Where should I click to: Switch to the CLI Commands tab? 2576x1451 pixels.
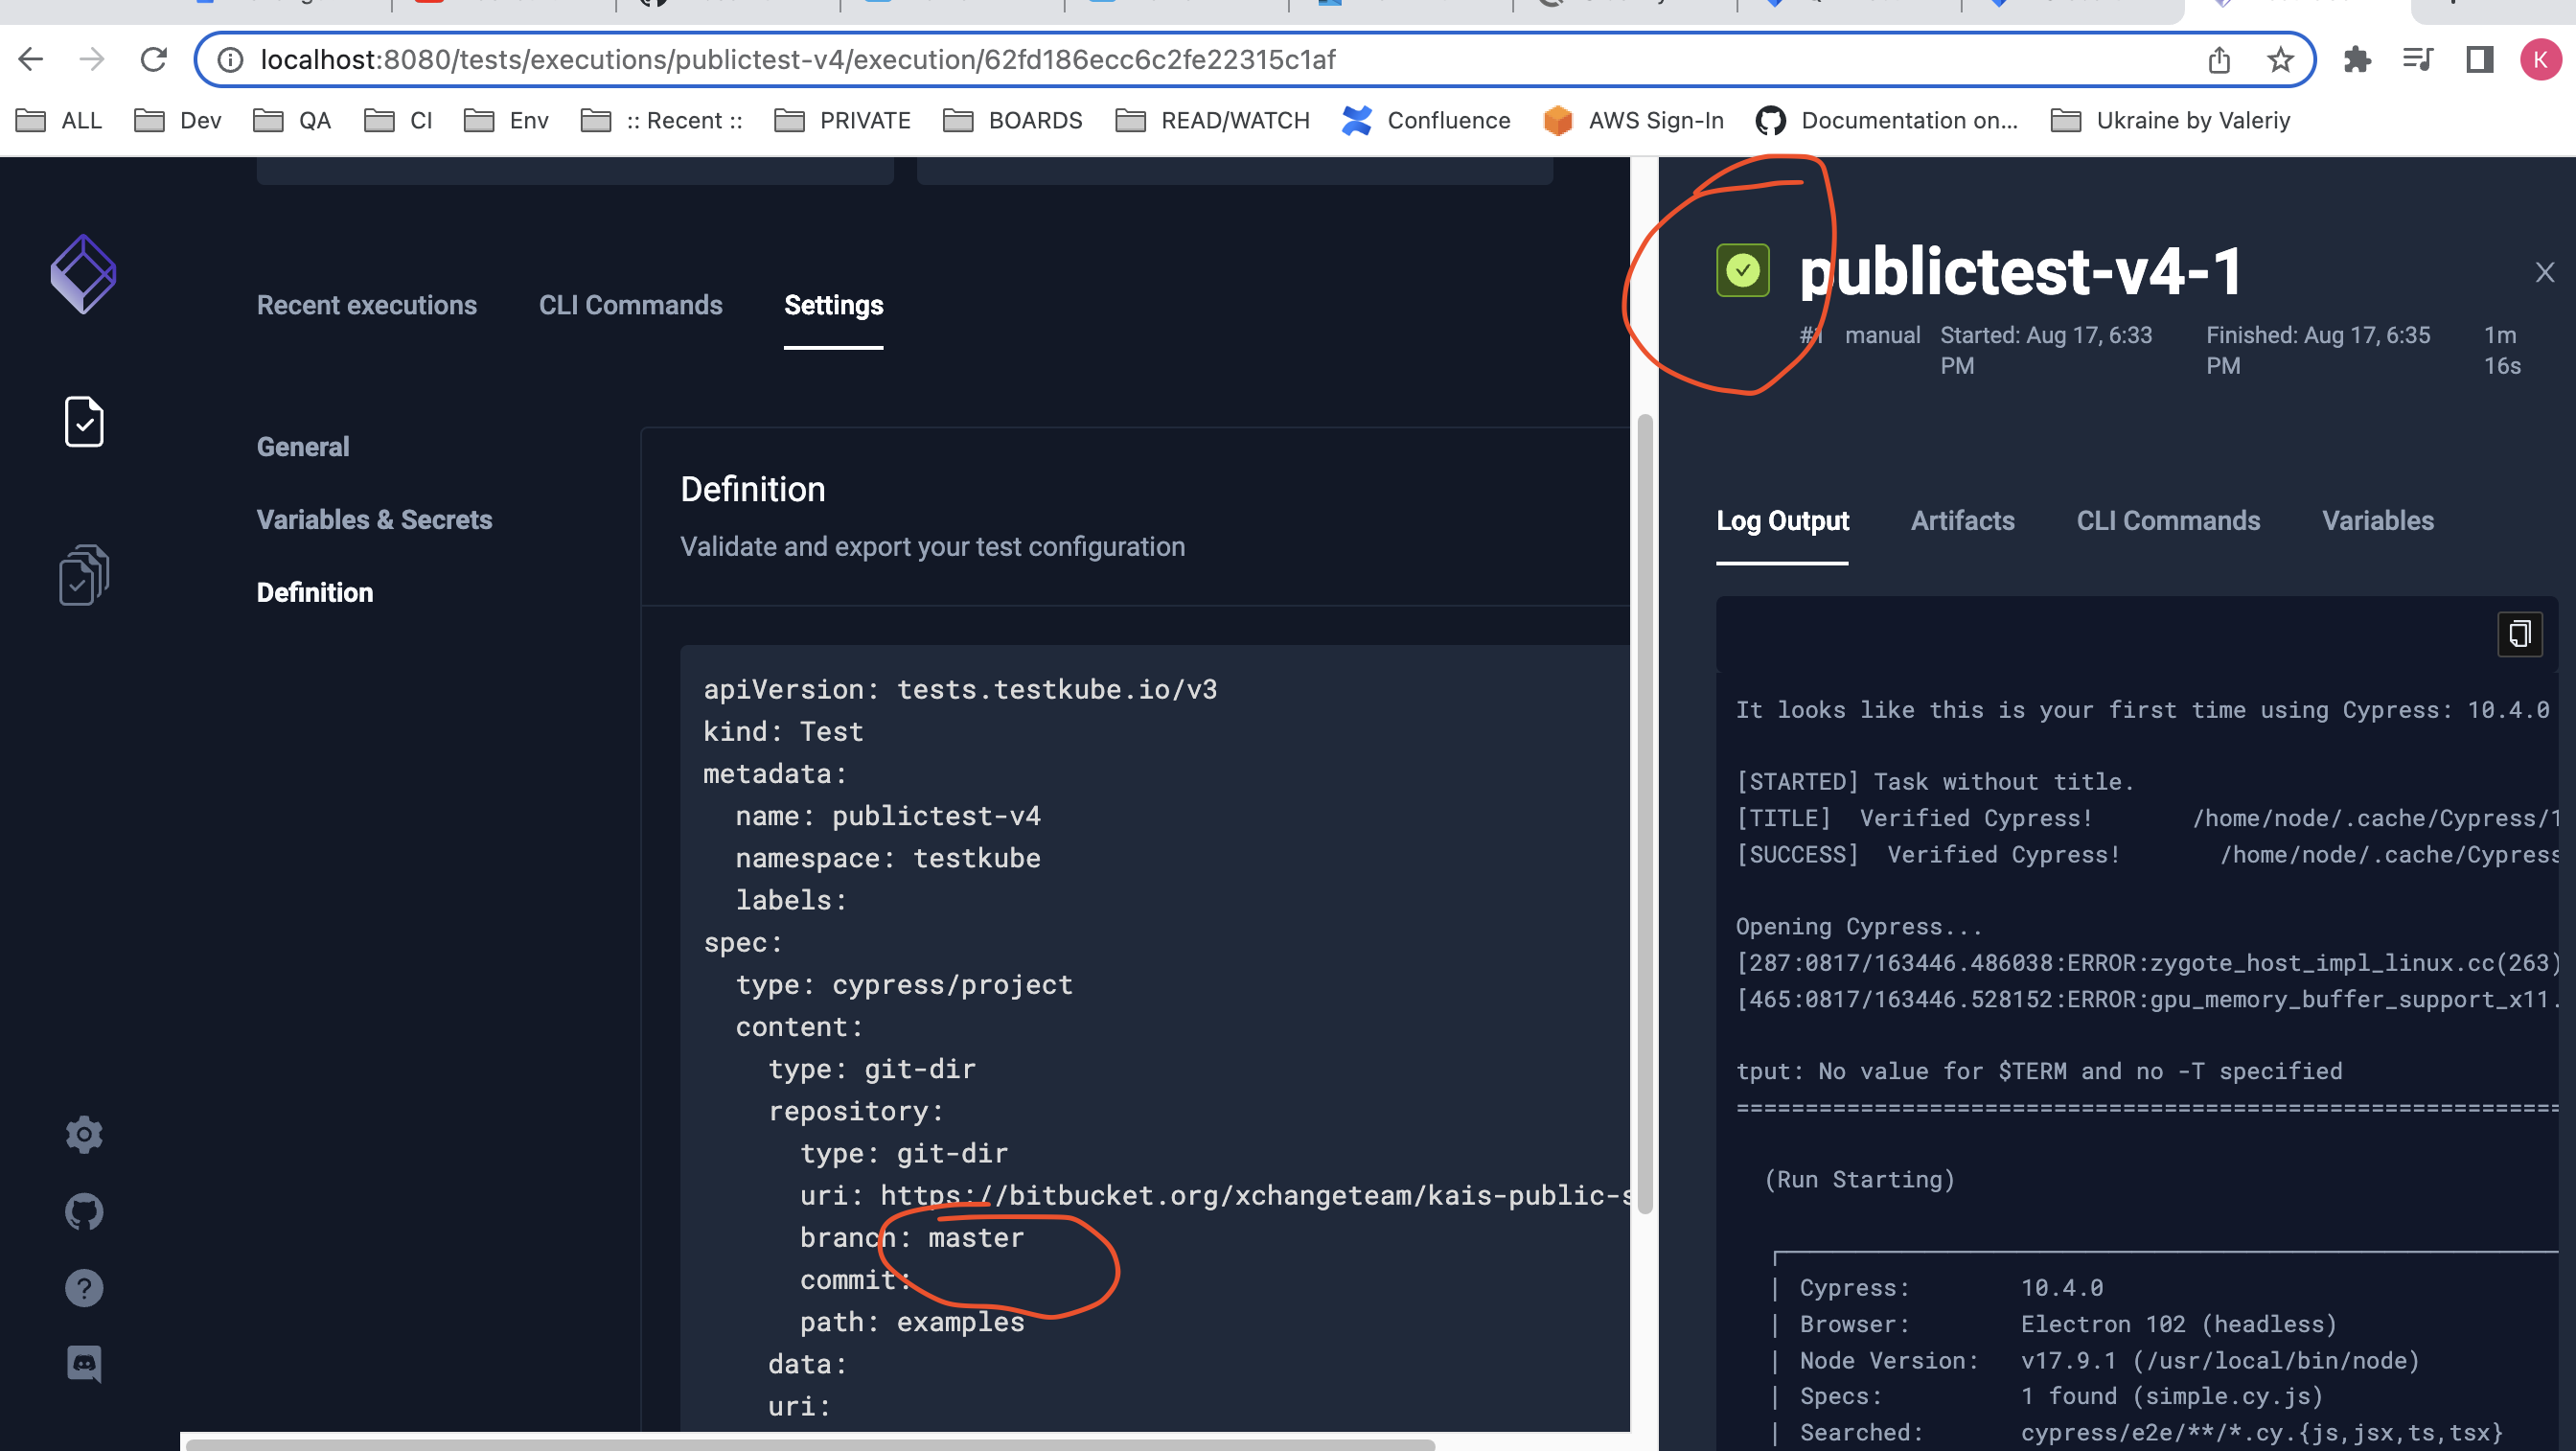pos(2168,521)
